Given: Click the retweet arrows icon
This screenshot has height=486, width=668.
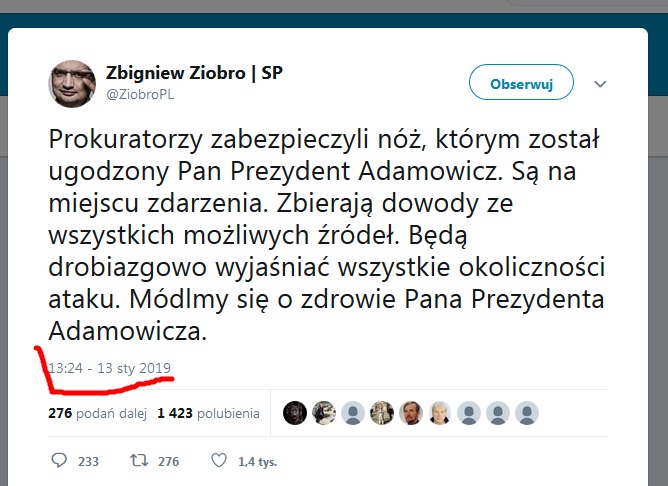Looking at the screenshot, I should point(139,460).
